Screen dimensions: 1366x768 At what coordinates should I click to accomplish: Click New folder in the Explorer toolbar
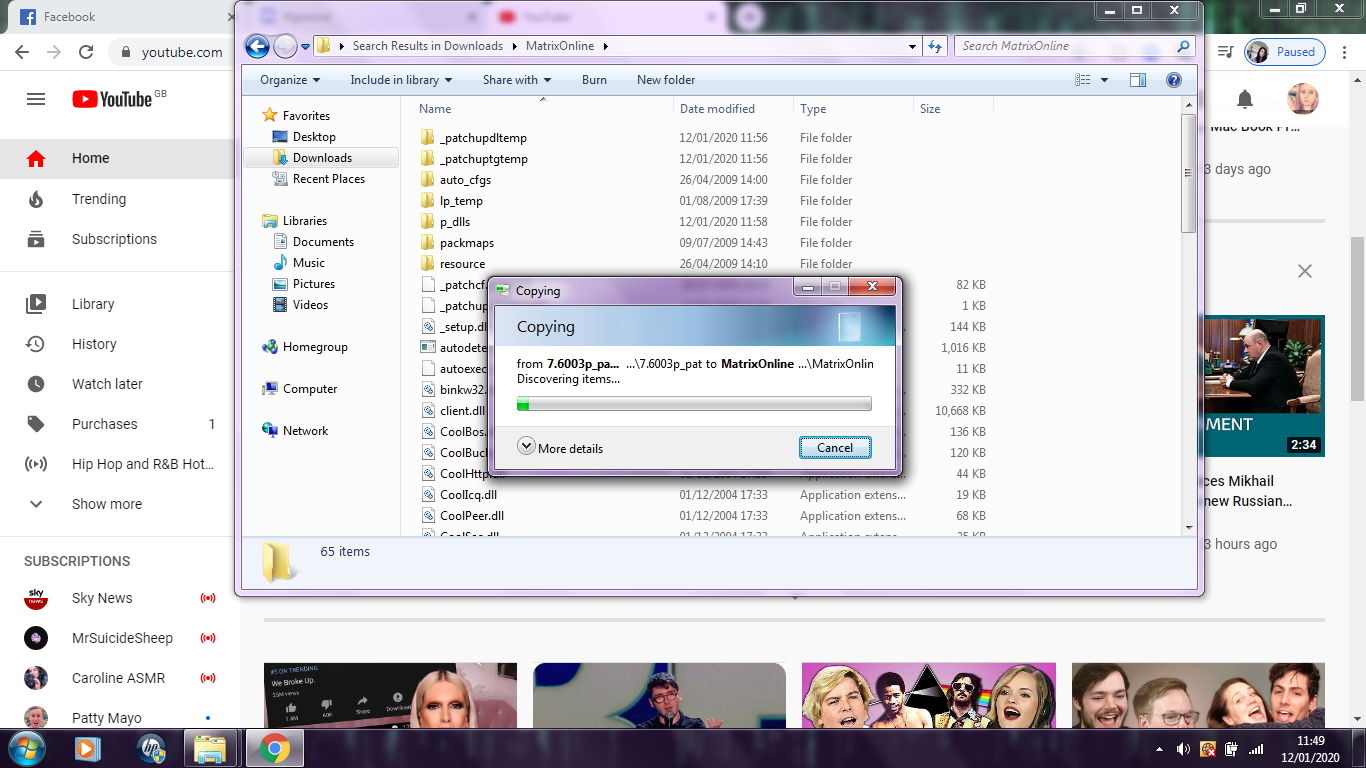[666, 80]
